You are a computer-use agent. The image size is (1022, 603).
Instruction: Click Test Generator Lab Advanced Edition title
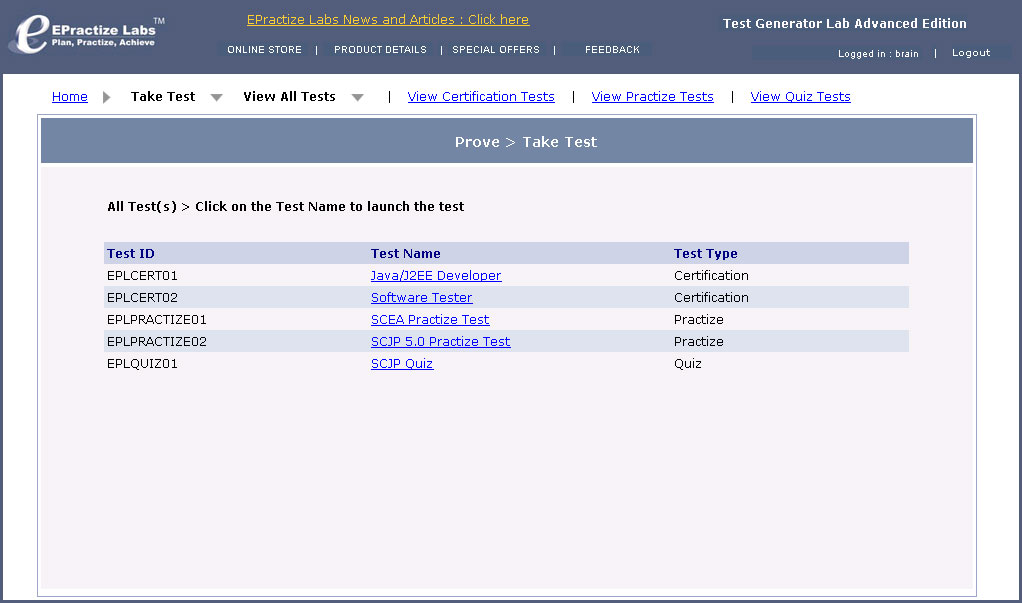tap(845, 23)
